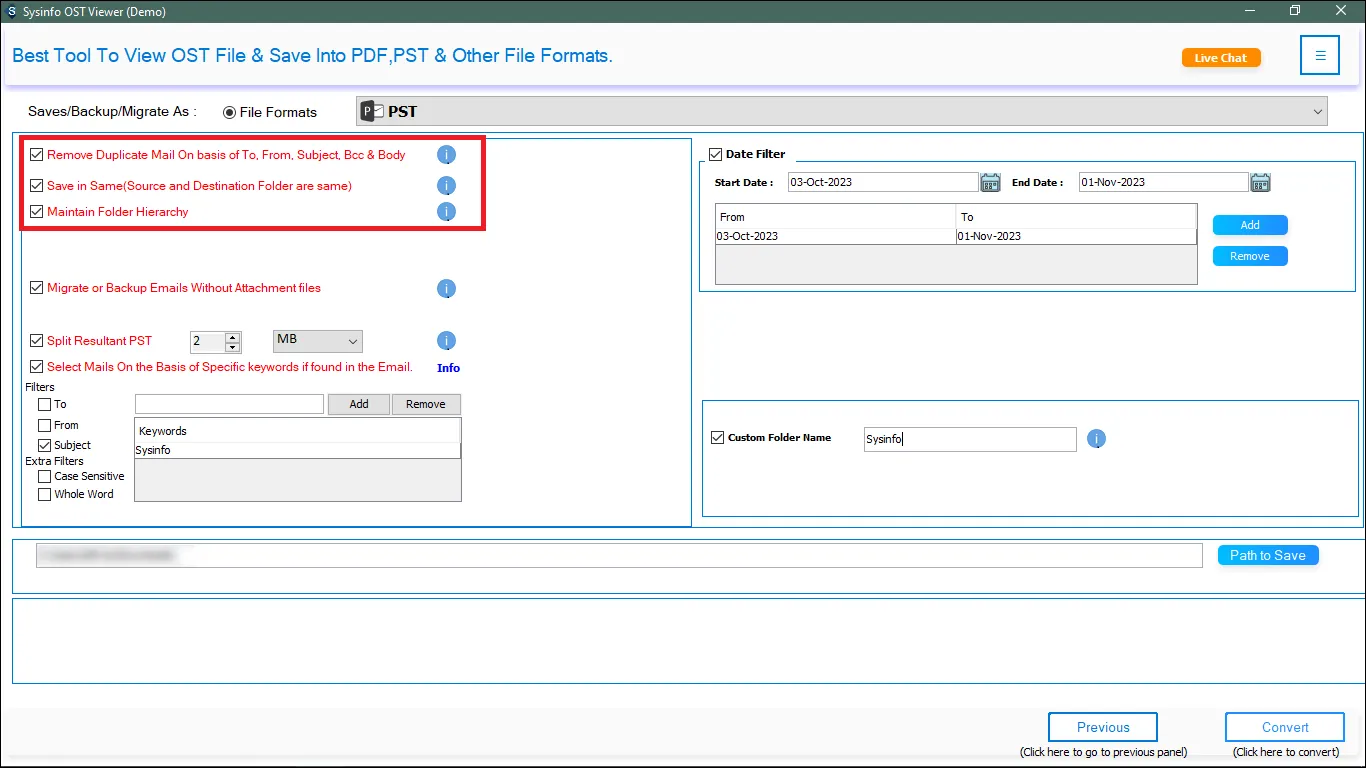The width and height of the screenshot is (1366, 768).
Task: Open End Date calendar picker
Action: (x=1260, y=182)
